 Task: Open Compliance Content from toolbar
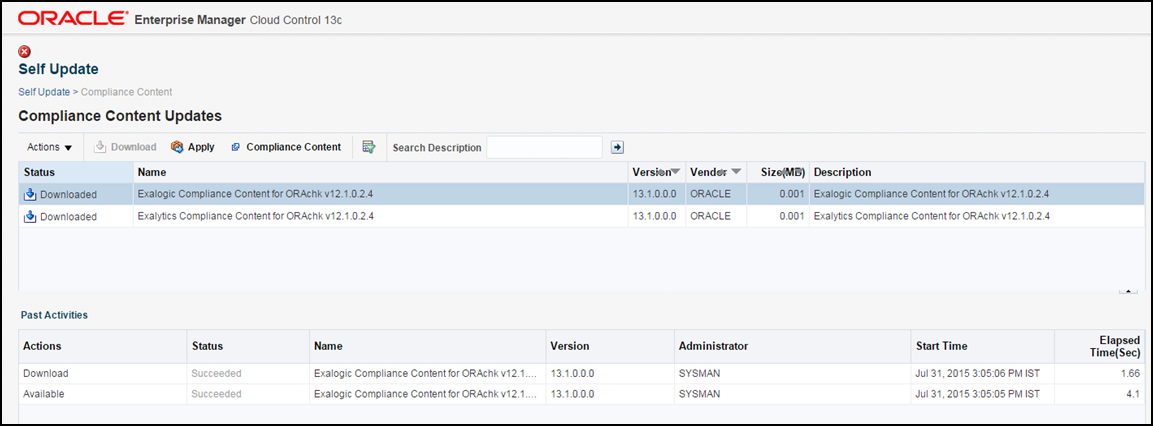[286, 147]
